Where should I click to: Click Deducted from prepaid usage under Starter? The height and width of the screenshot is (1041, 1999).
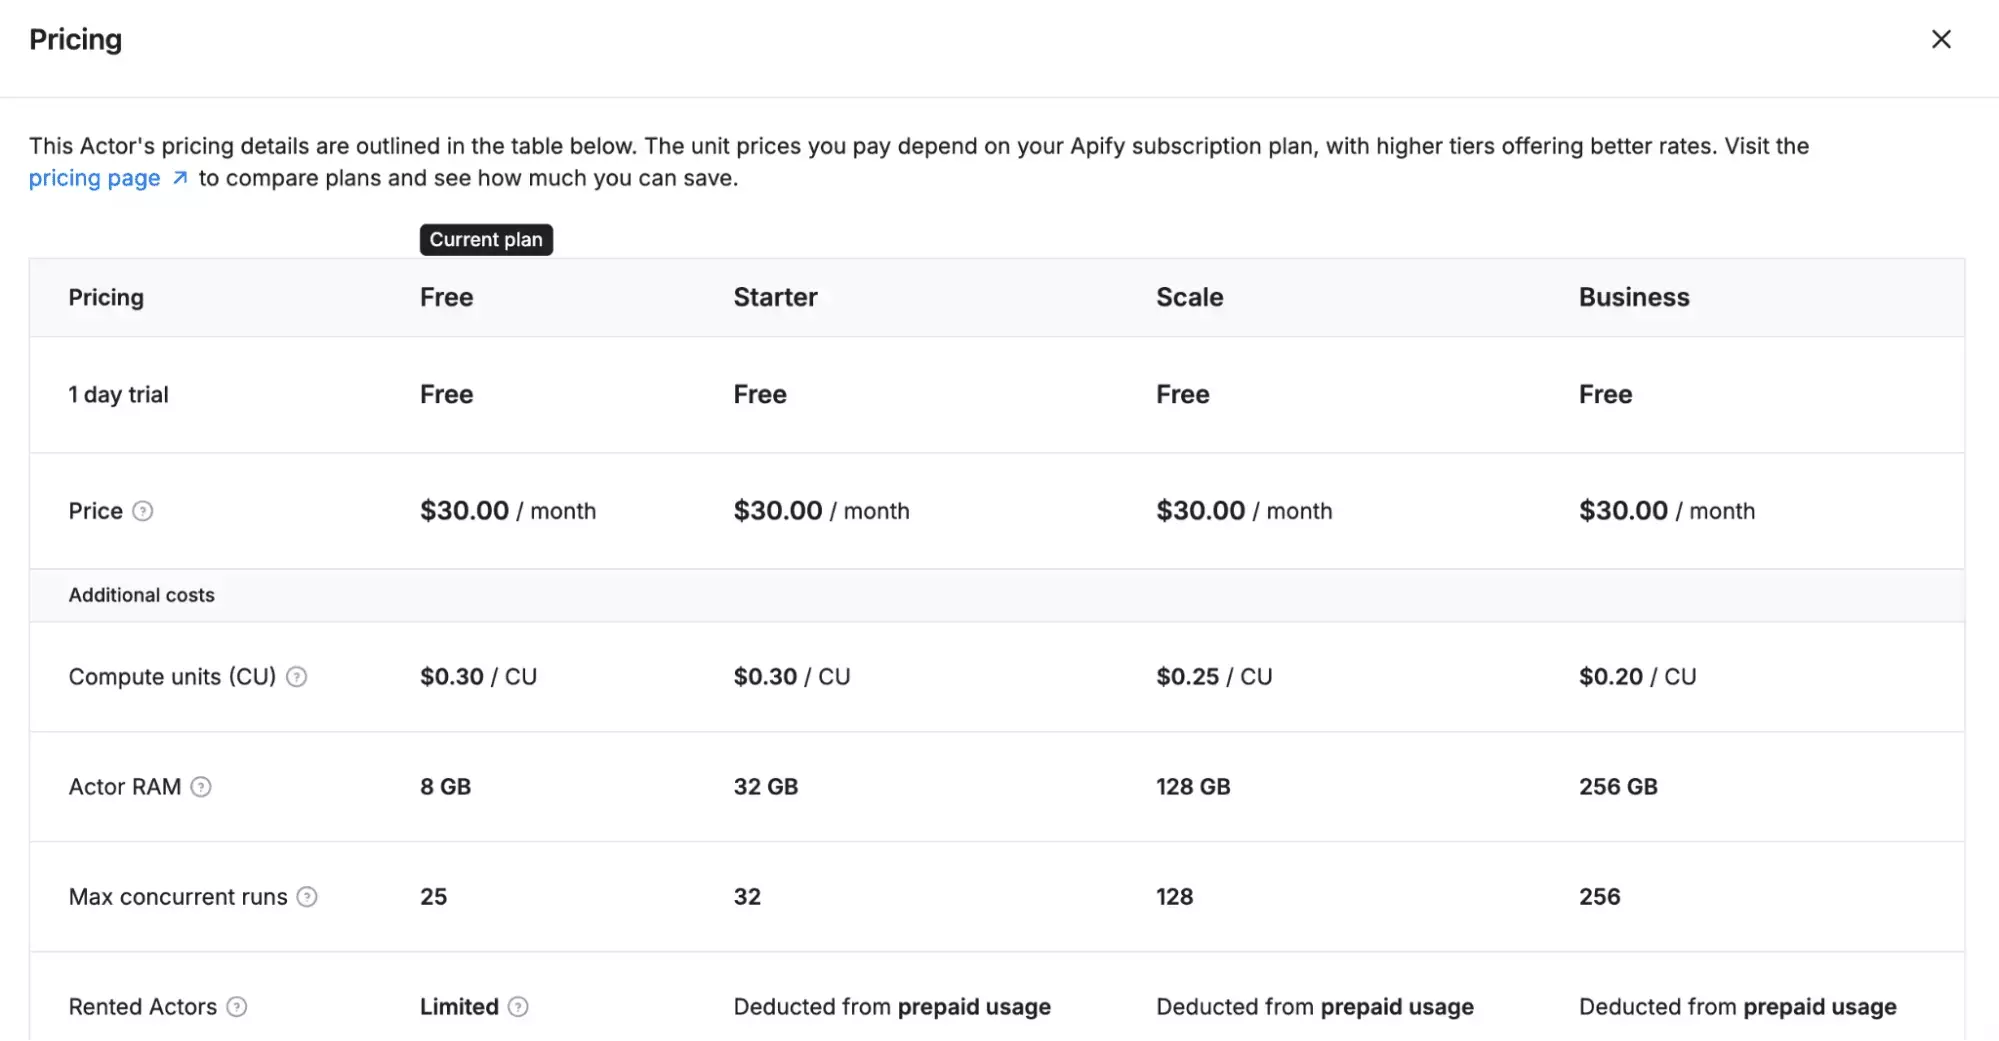coord(891,1007)
